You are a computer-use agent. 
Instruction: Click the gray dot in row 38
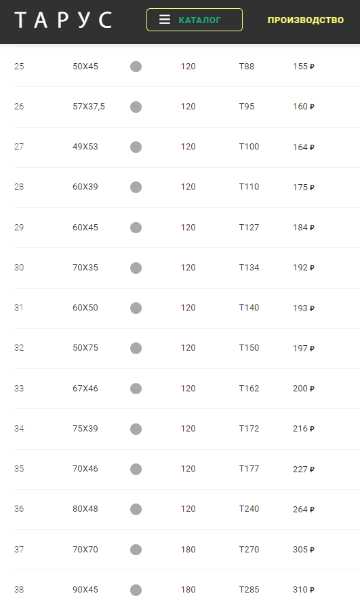click(x=136, y=590)
